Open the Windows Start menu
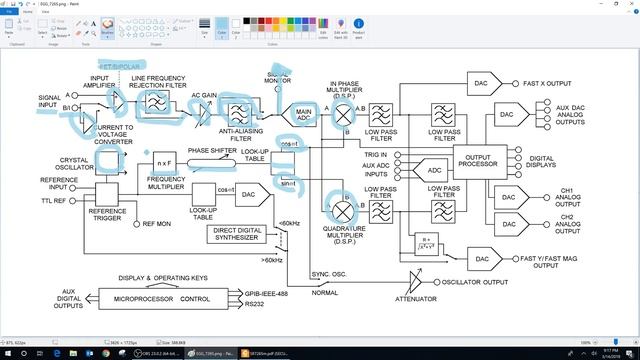Image resolution: width=640 pixels, height=360 pixels. tap(8, 353)
